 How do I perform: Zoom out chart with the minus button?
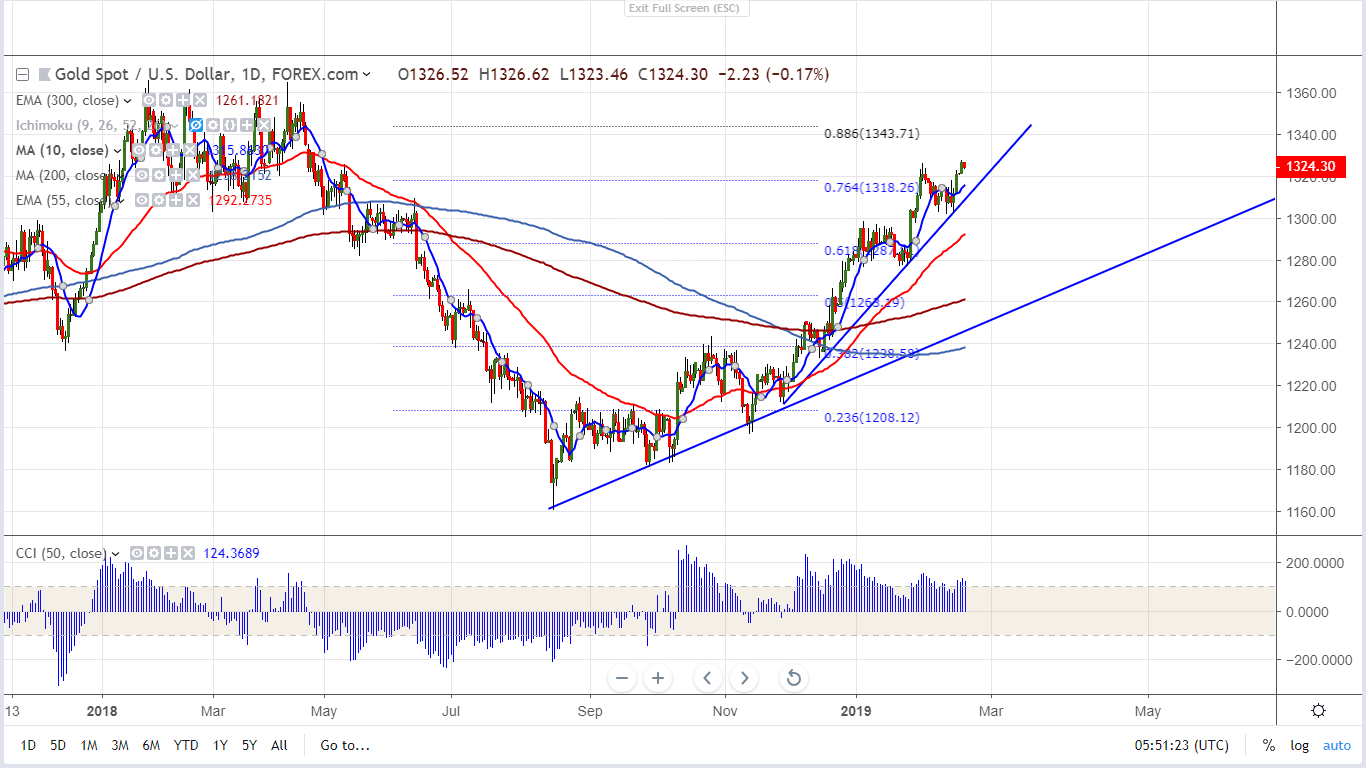click(622, 678)
